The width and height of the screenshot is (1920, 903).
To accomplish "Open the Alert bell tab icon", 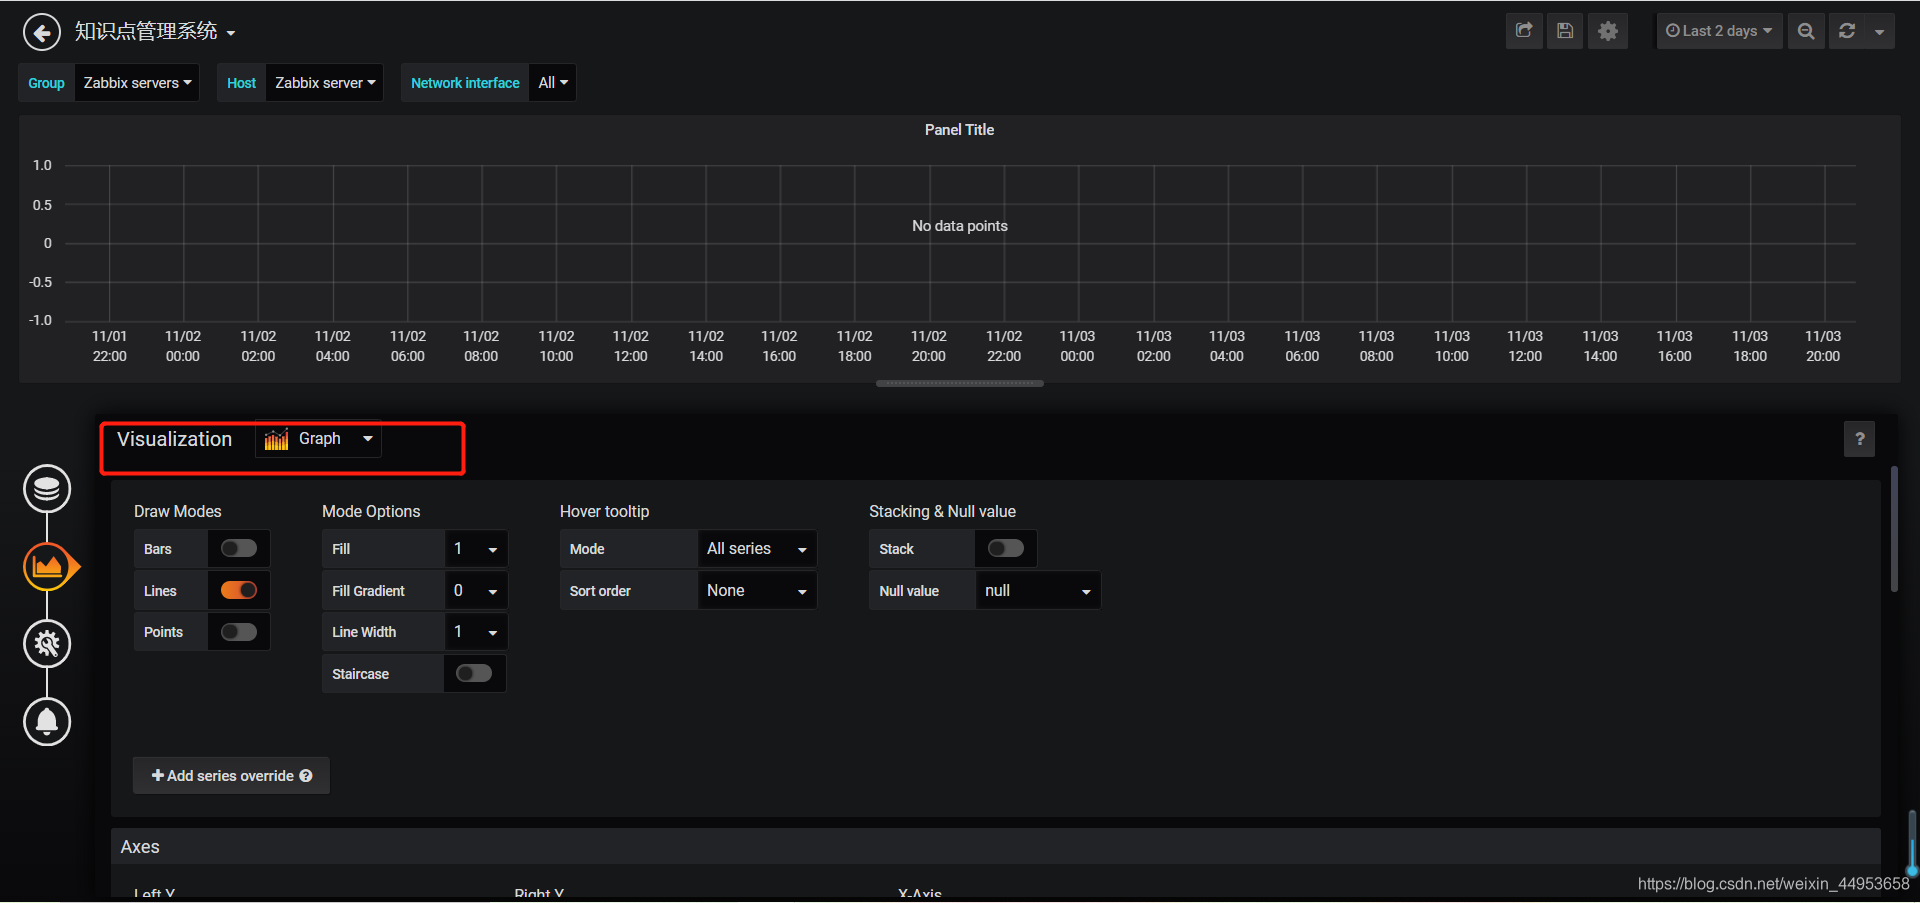I will click(47, 722).
